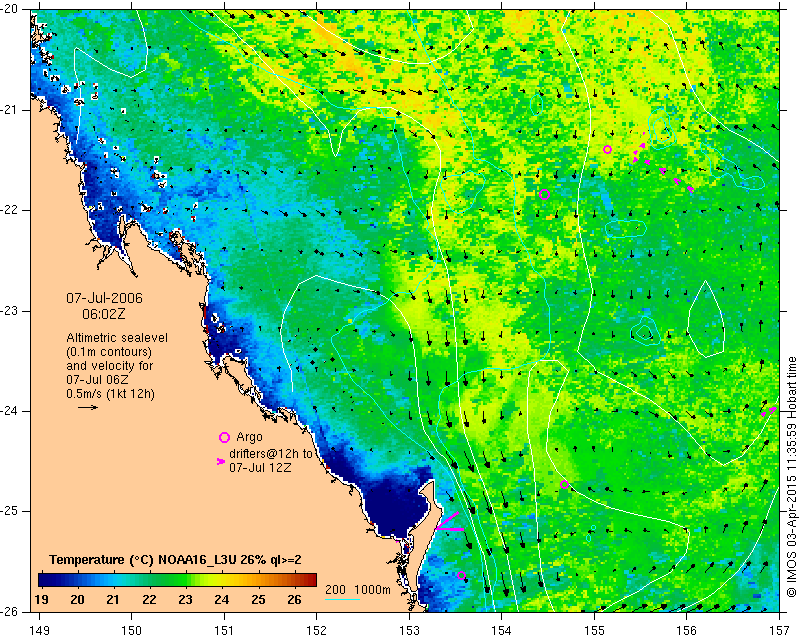The height and width of the screenshot is (640, 800).
Task: Click latitude axis label -23
Action: (x=9, y=311)
